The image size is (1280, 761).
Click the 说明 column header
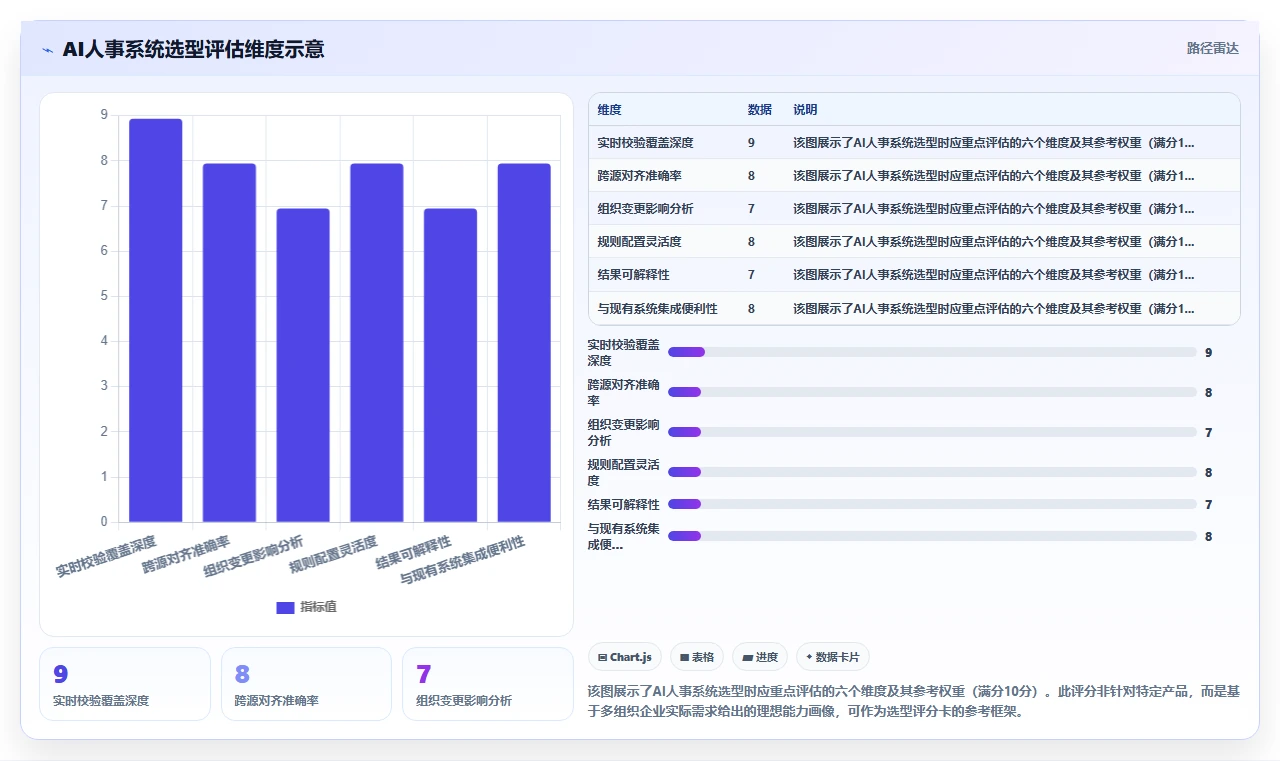pos(805,110)
